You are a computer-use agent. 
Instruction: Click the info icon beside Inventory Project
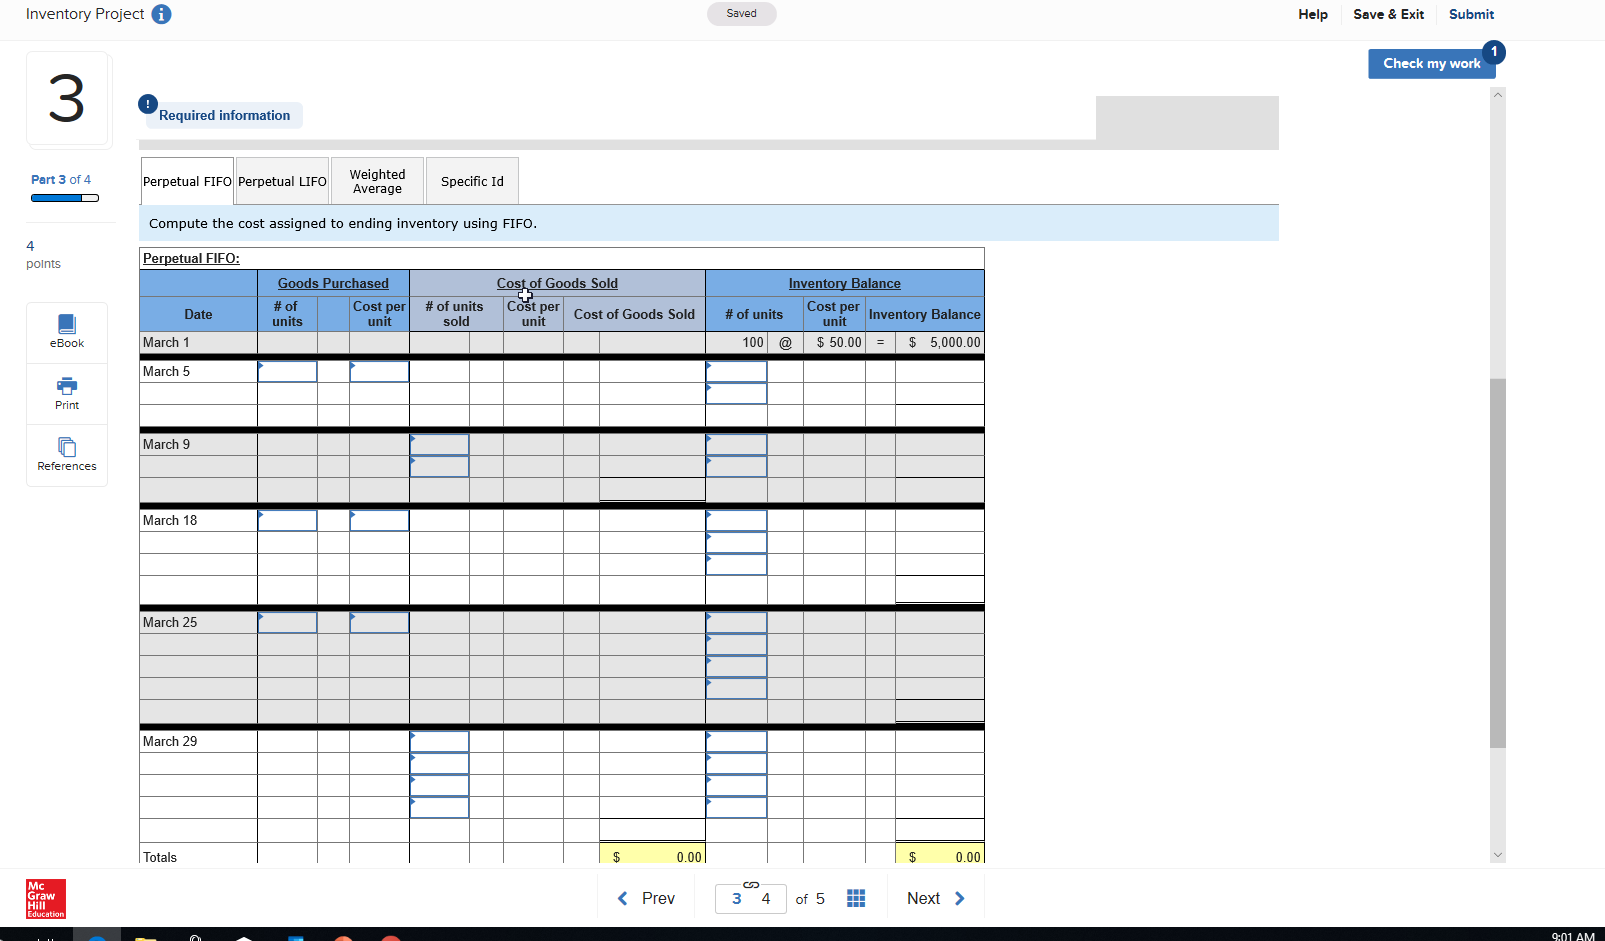pyautogui.click(x=161, y=14)
